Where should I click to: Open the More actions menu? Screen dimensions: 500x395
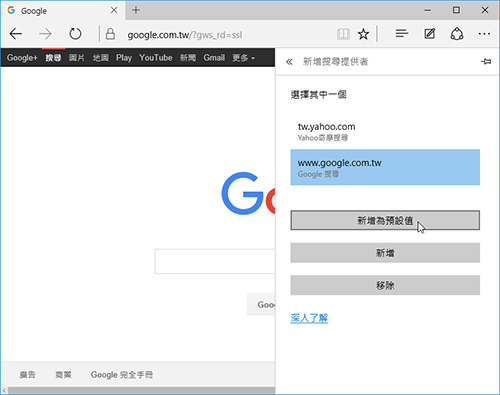coord(484,34)
